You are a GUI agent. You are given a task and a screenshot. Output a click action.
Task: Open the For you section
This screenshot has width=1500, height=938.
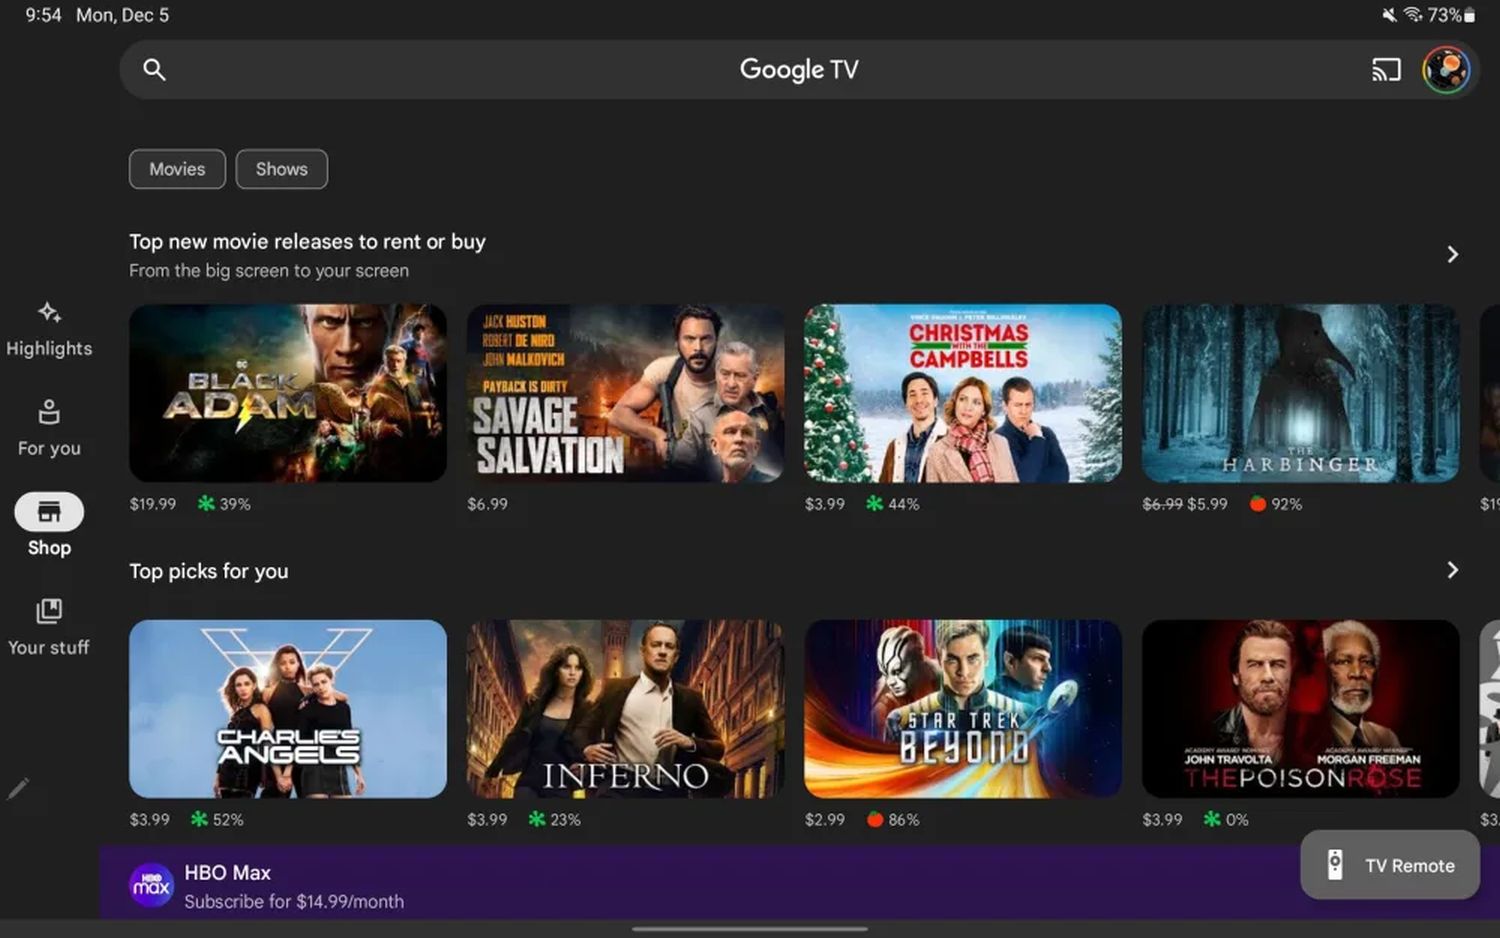(x=49, y=428)
